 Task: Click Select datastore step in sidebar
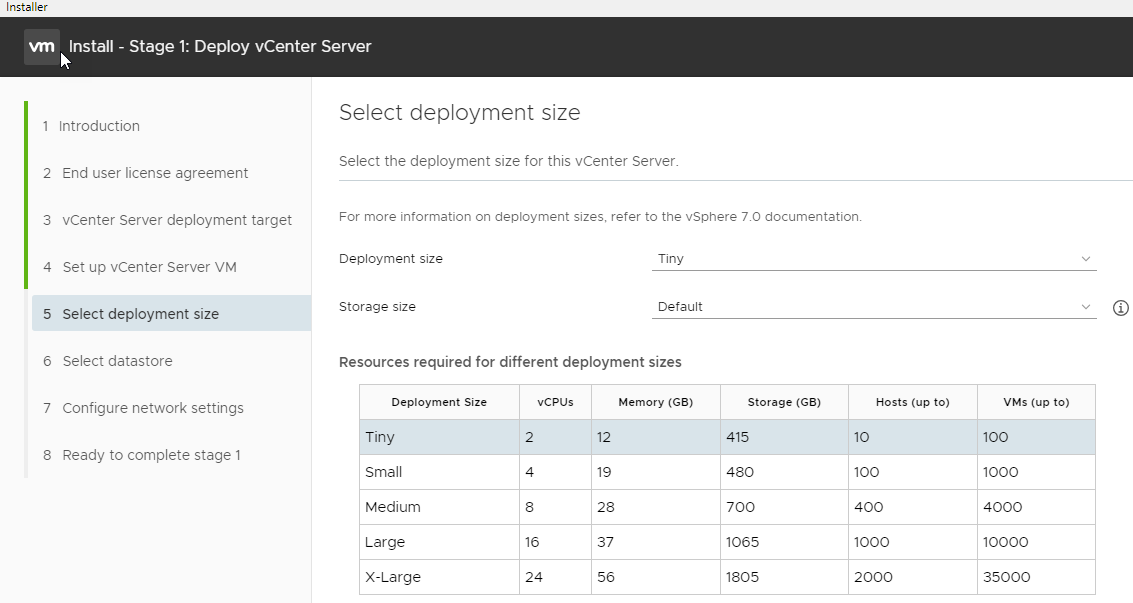click(116, 361)
